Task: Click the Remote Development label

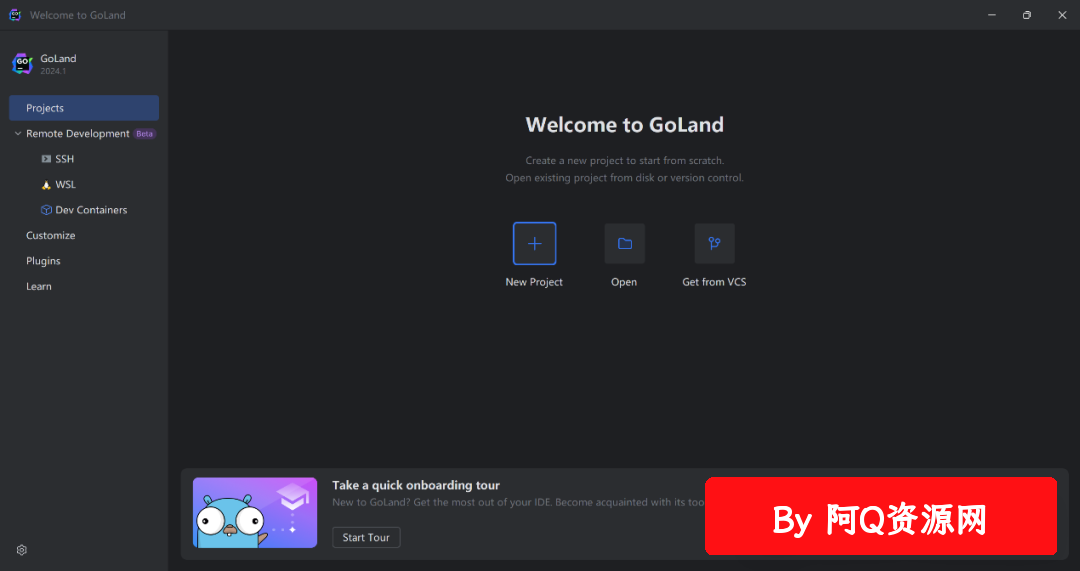Action: pyautogui.click(x=78, y=134)
